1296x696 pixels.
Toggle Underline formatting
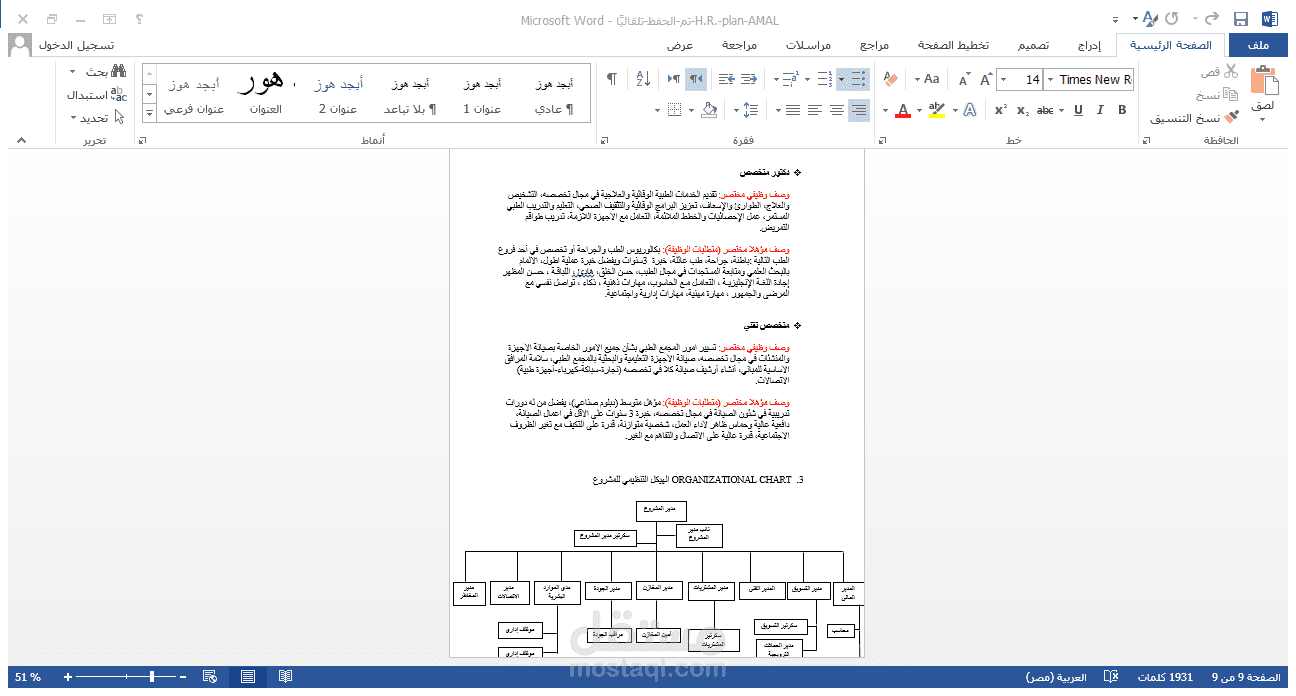1078,110
